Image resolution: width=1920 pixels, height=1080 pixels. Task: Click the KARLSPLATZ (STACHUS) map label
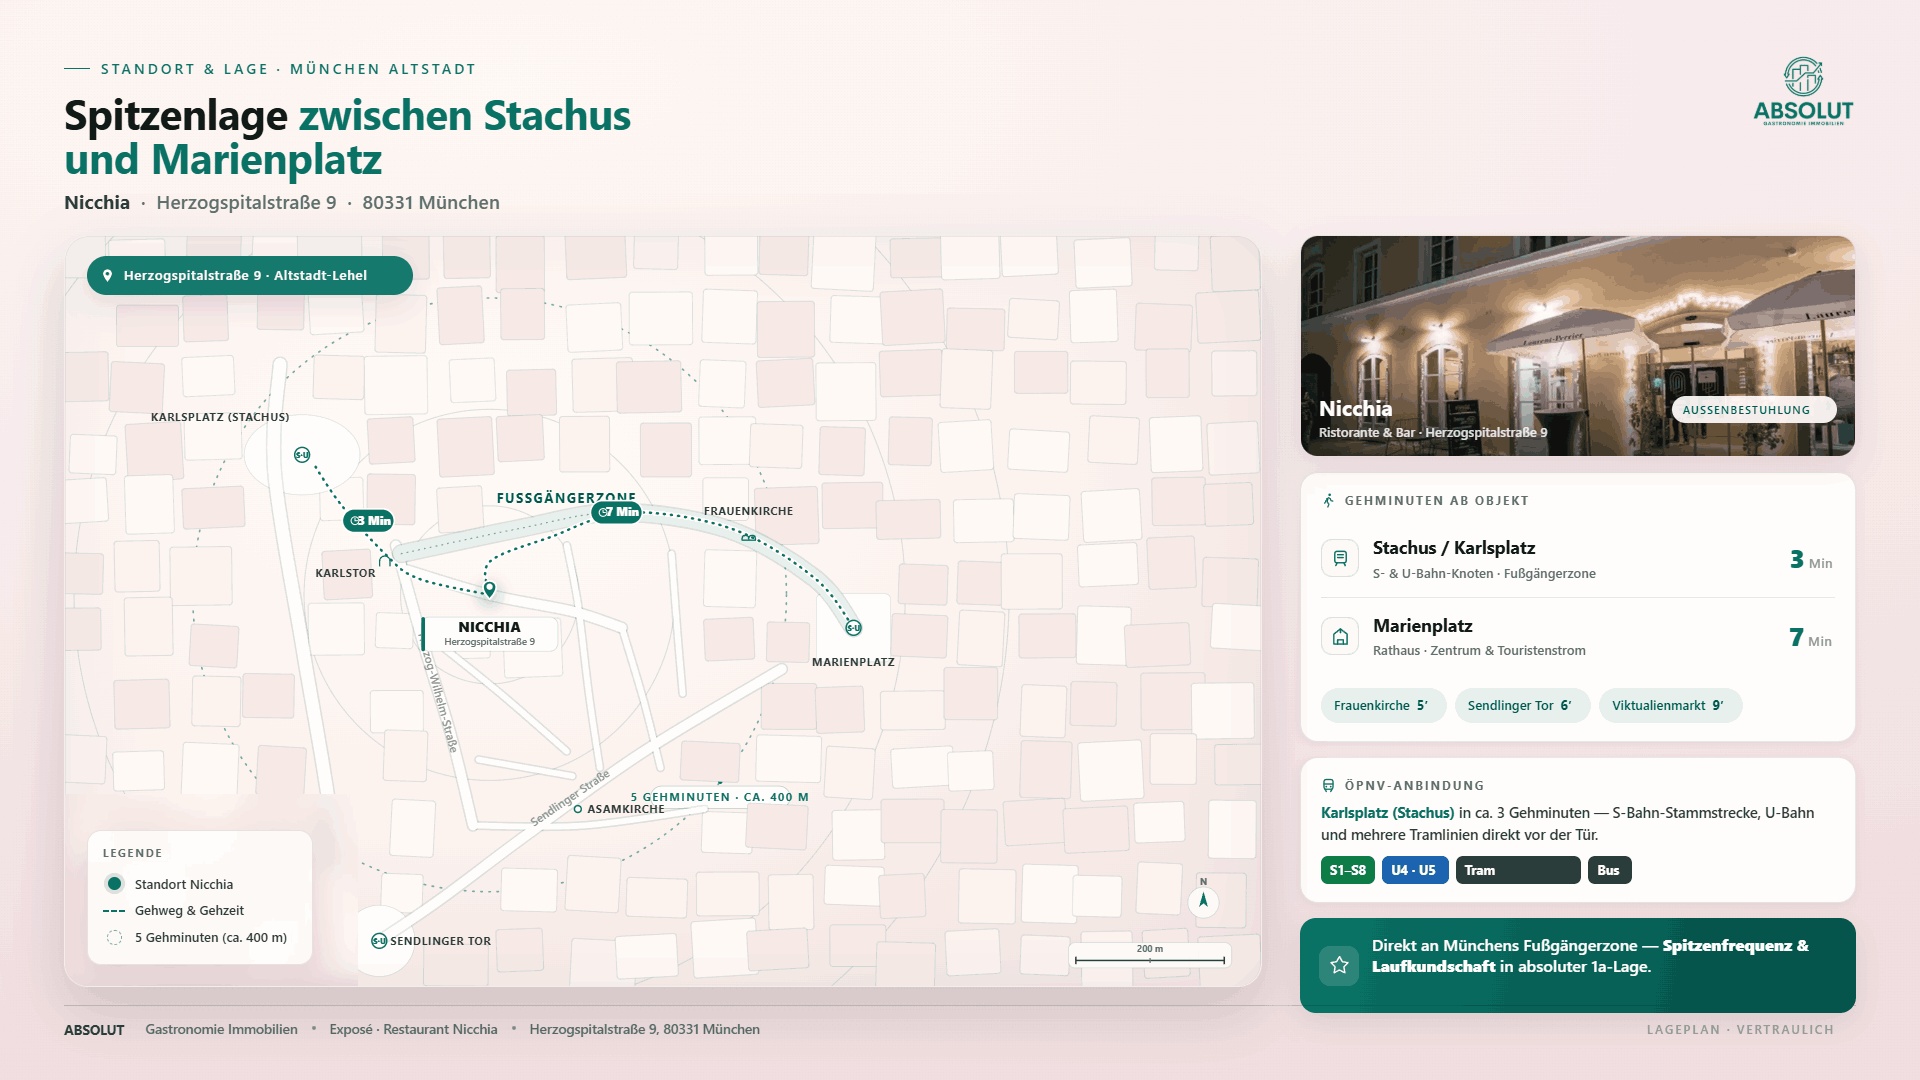(x=220, y=417)
